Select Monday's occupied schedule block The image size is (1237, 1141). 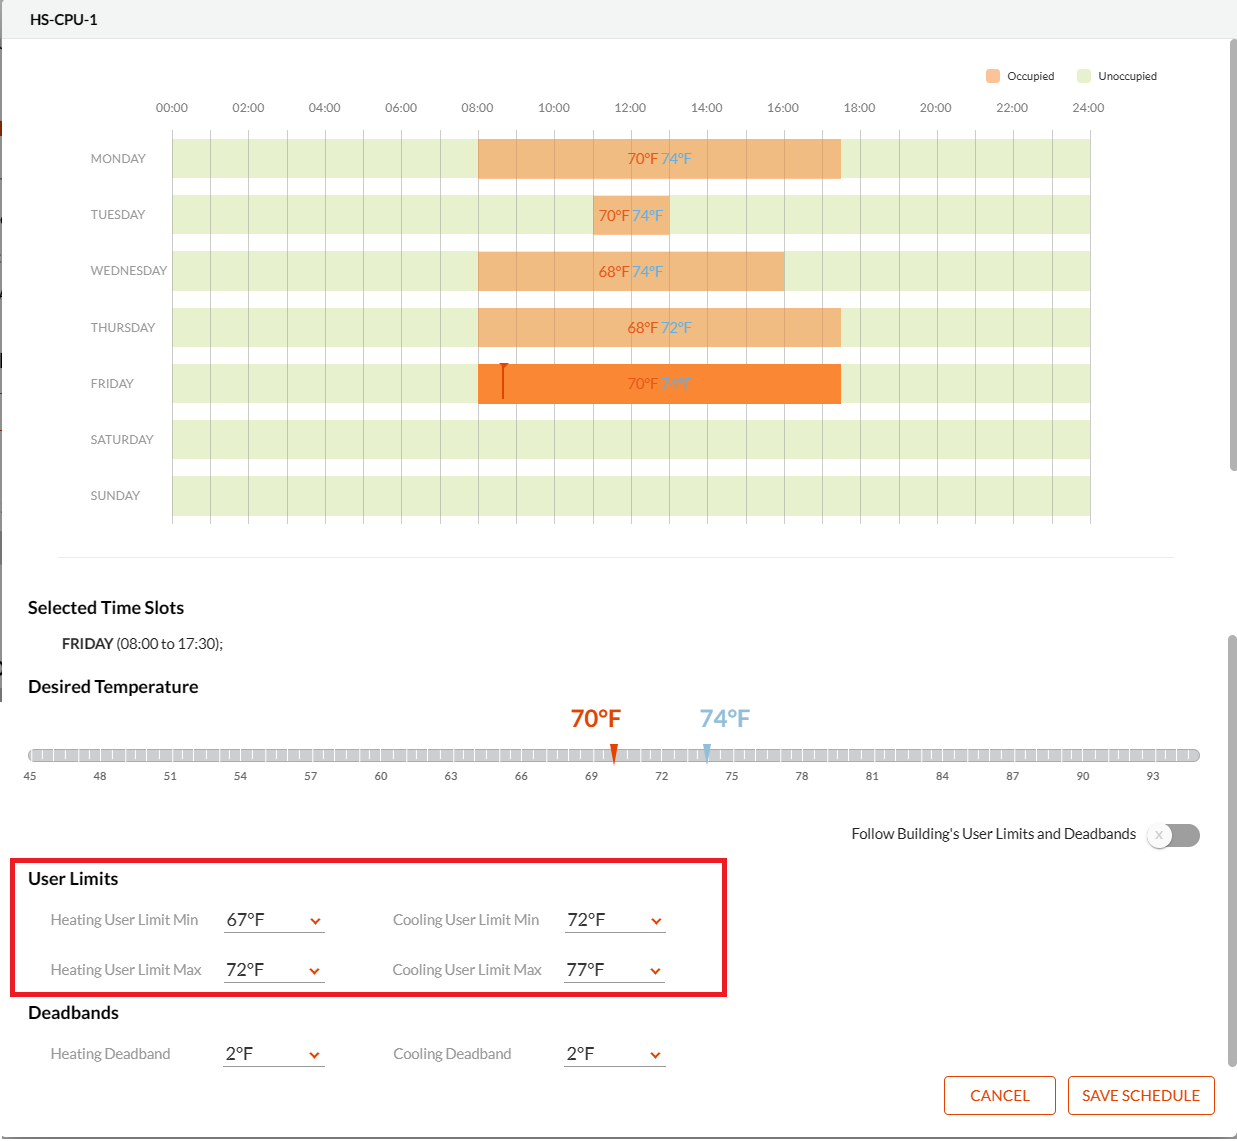tap(659, 158)
